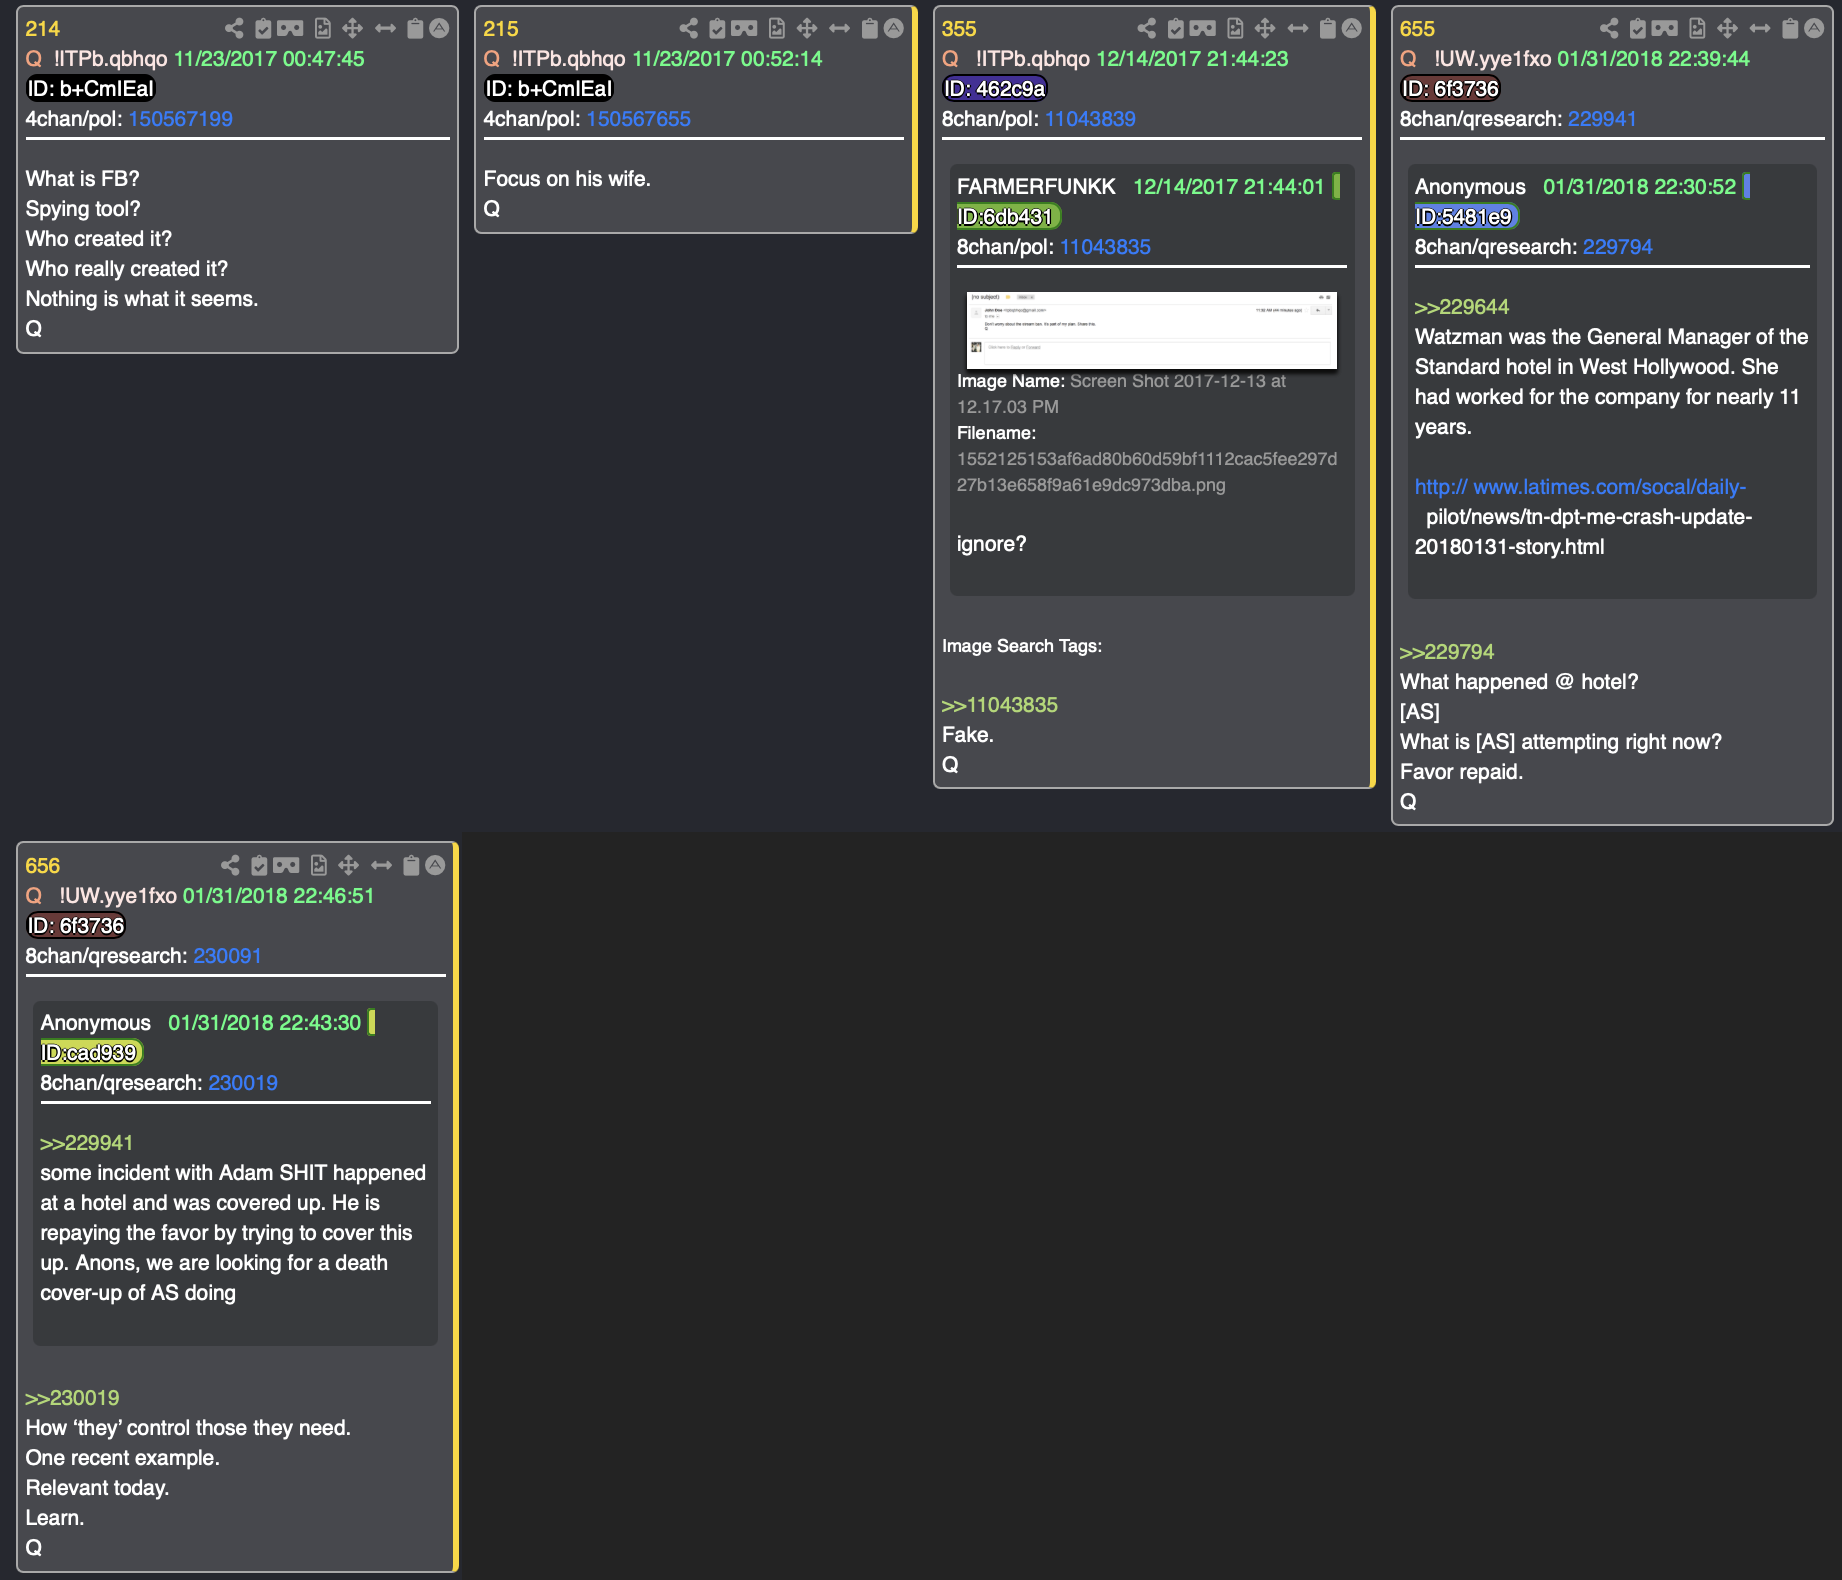Viewport: 1842px width, 1580px height.
Task: Collapse post 655 with circled caret
Action: click(1814, 28)
